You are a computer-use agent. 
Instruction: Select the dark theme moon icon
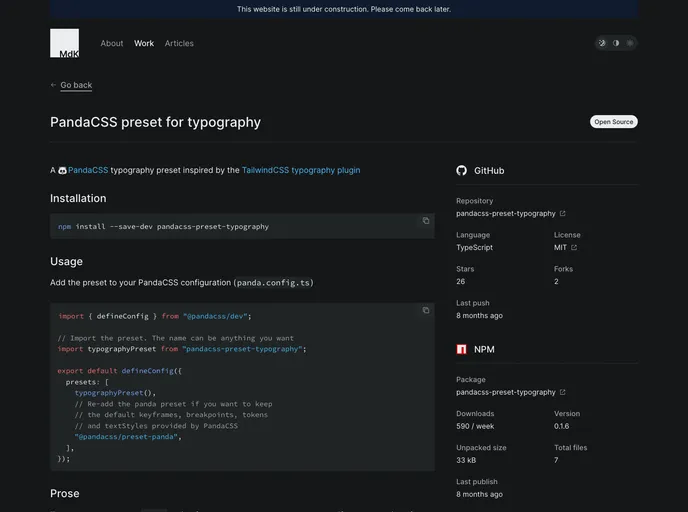point(602,43)
